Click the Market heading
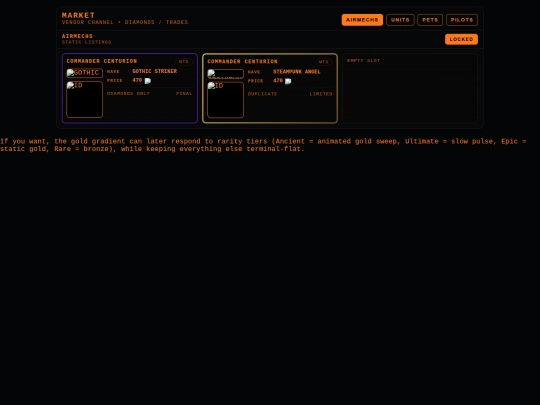Screen dimensions: 540x405 [78, 15]
